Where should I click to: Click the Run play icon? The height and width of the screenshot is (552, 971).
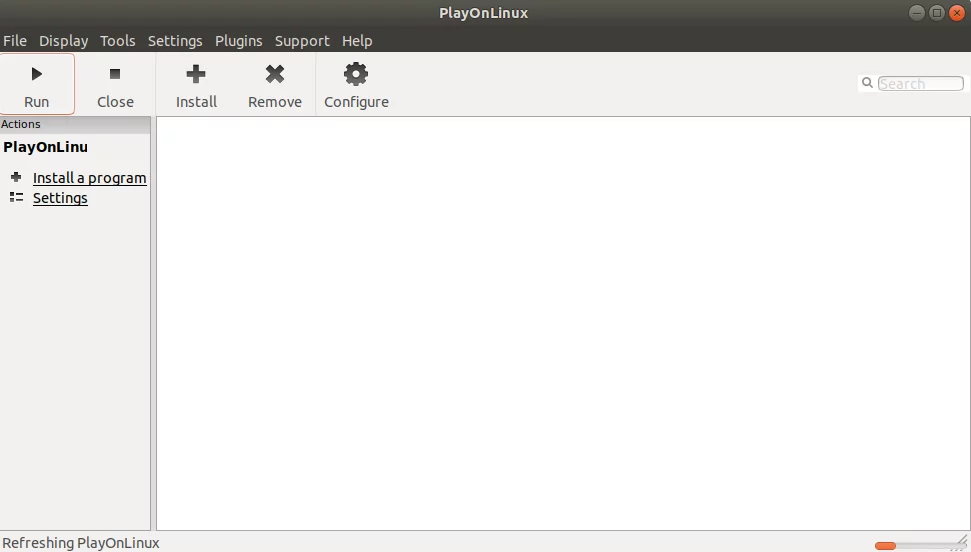pos(37,74)
